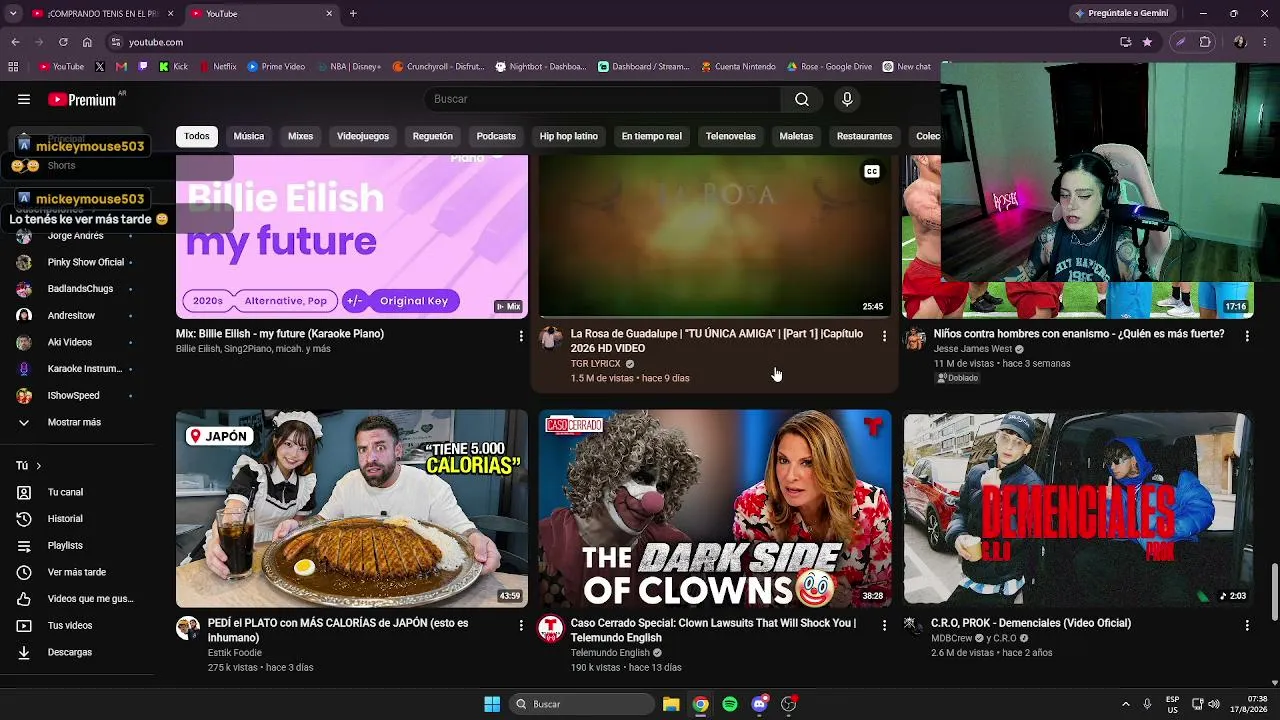Select the Videojuegos filter chip
This screenshot has width=1280, height=720.
pyautogui.click(x=363, y=136)
